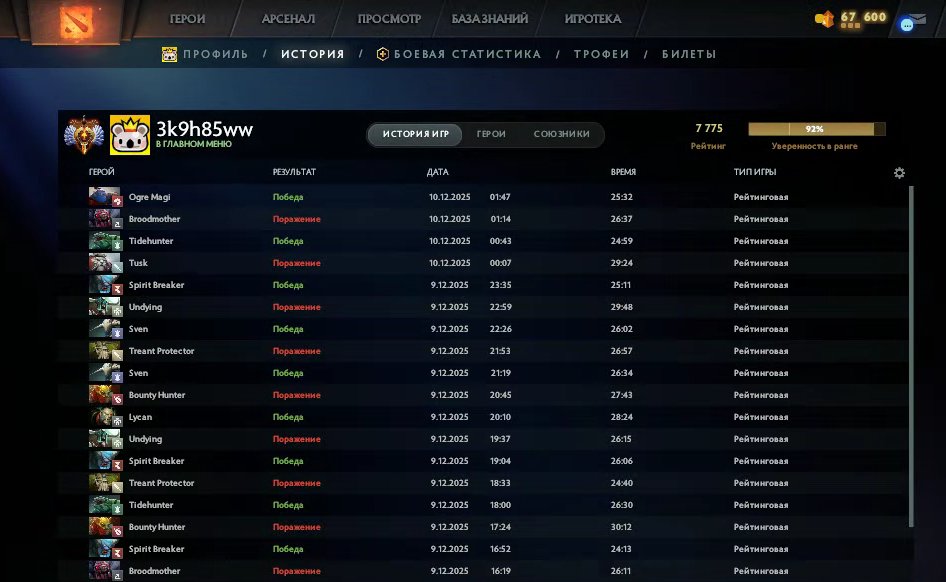Click the Broodmother hero portrait

[x=105, y=218]
